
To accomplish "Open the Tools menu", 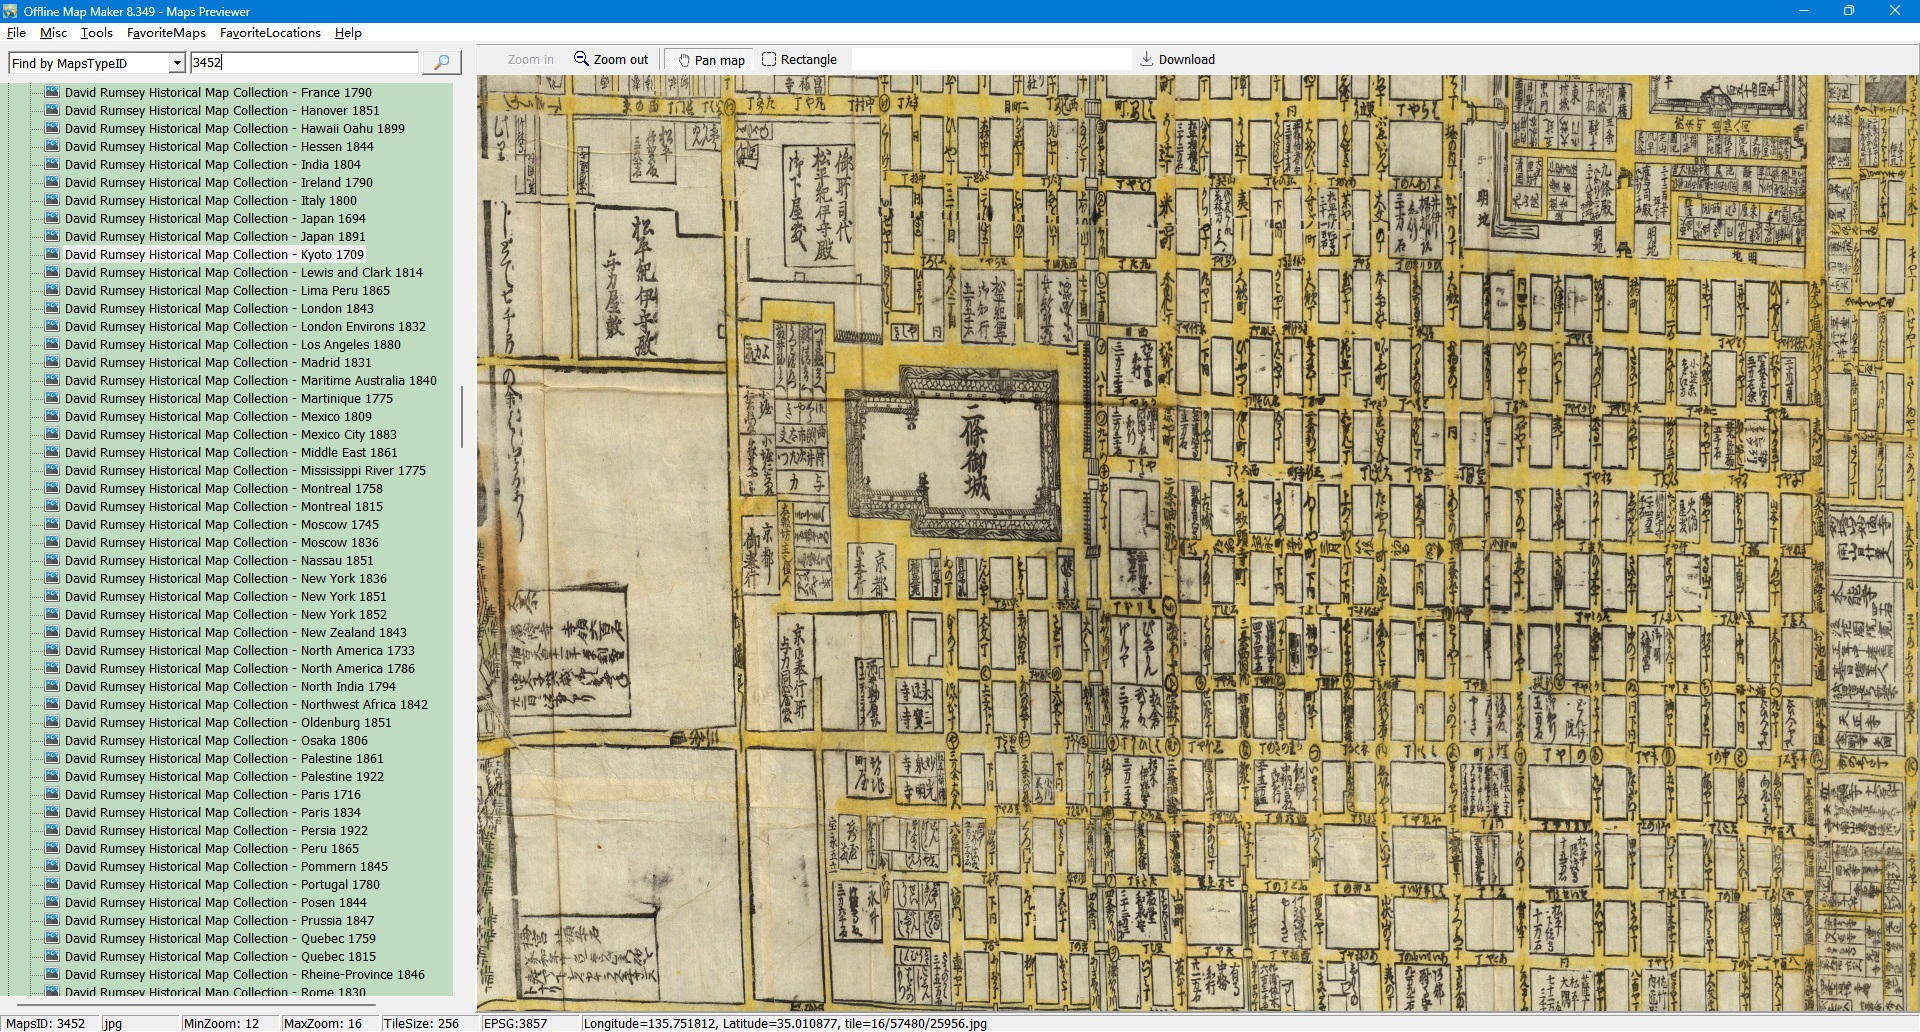I will (x=97, y=33).
